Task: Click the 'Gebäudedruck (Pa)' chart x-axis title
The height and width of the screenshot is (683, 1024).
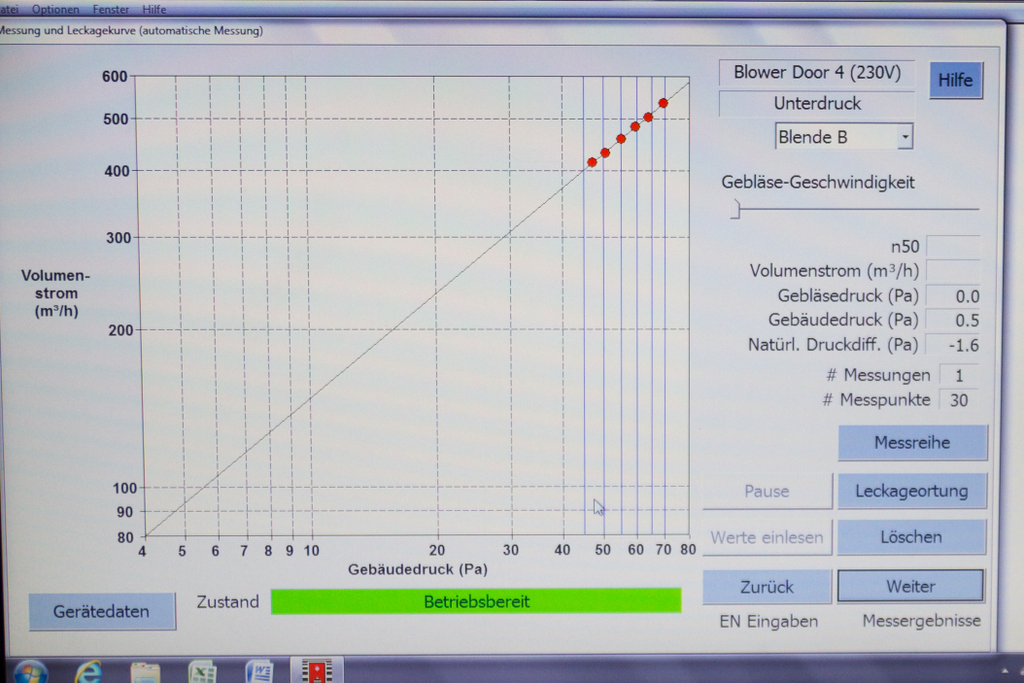Action: click(418, 569)
